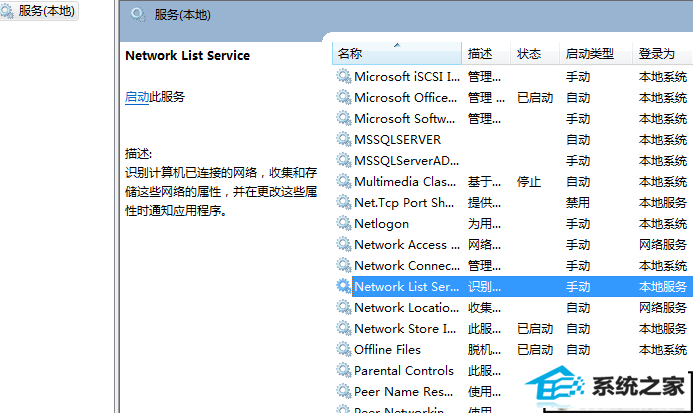Click 已启动 status of Offline Files service

pyautogui.click(x=535, y=350)
